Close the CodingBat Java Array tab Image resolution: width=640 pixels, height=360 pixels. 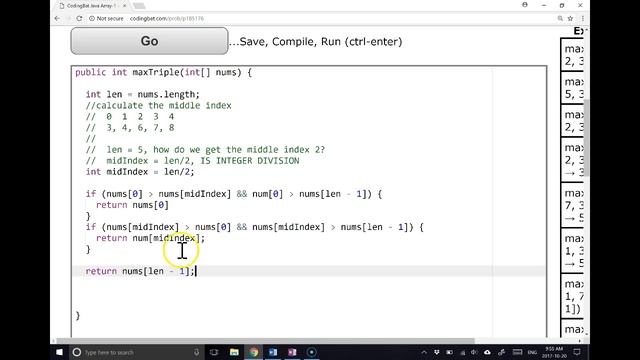pyautogui.click(x=124, y=6)
